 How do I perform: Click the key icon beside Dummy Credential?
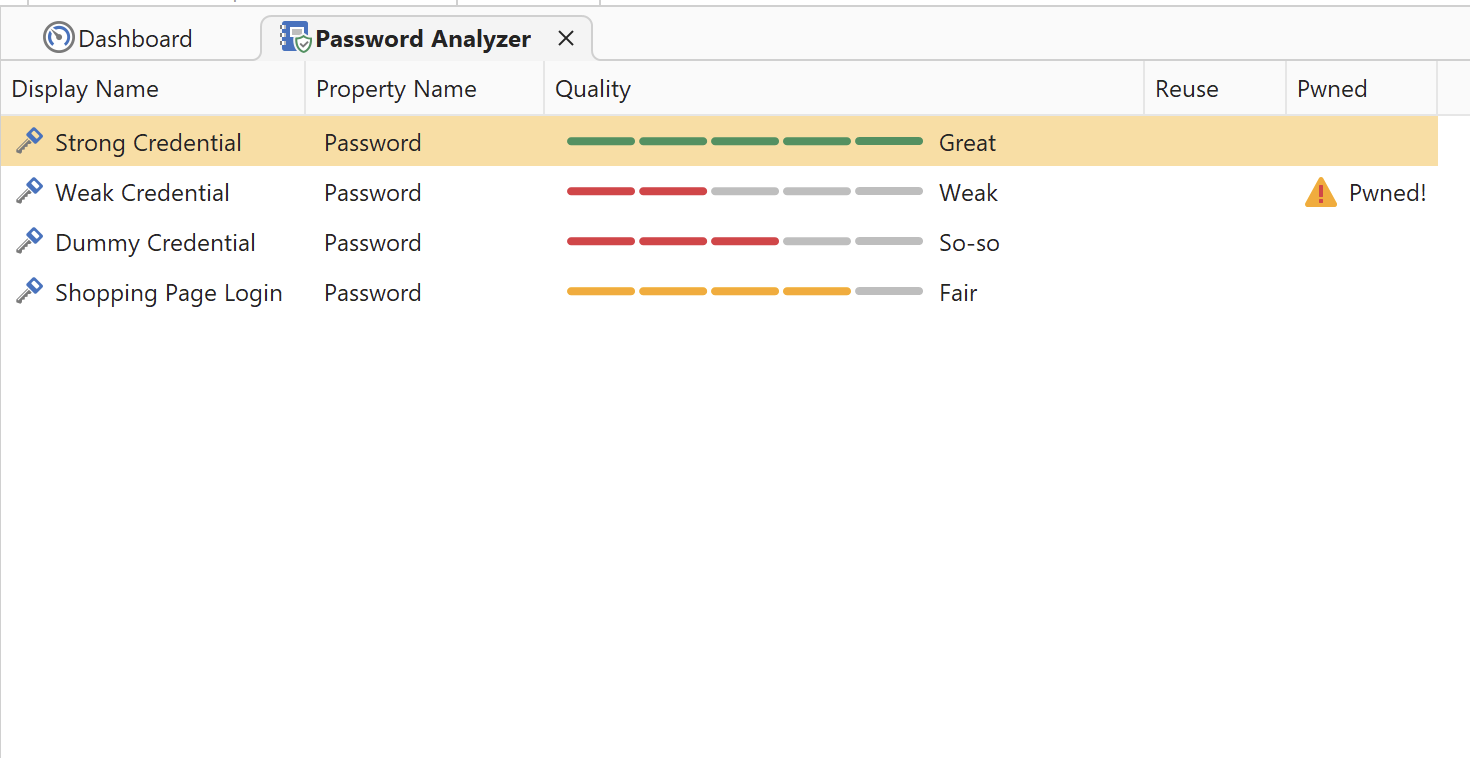(29, 241)
